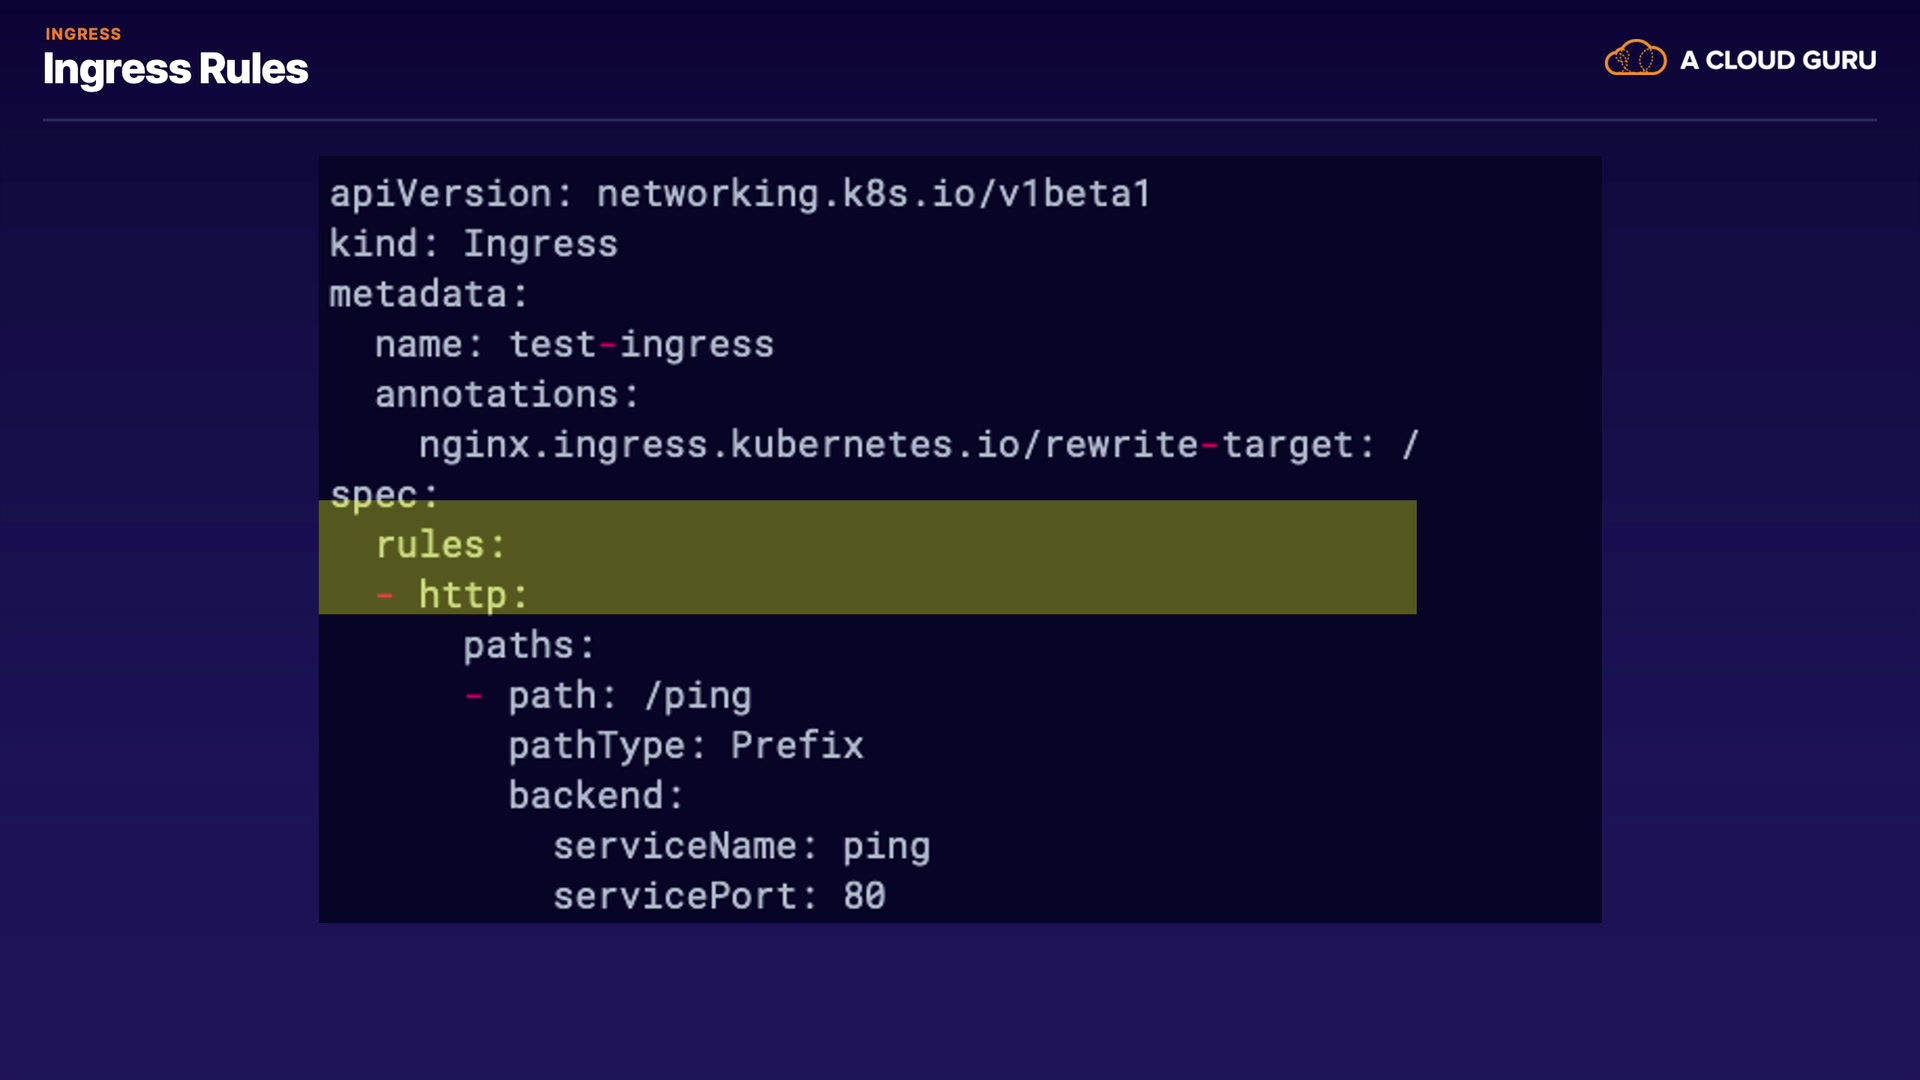Click the "paths:" key
The image size is (1920, 1080).
pyautogui.click(x=528, y=645)
